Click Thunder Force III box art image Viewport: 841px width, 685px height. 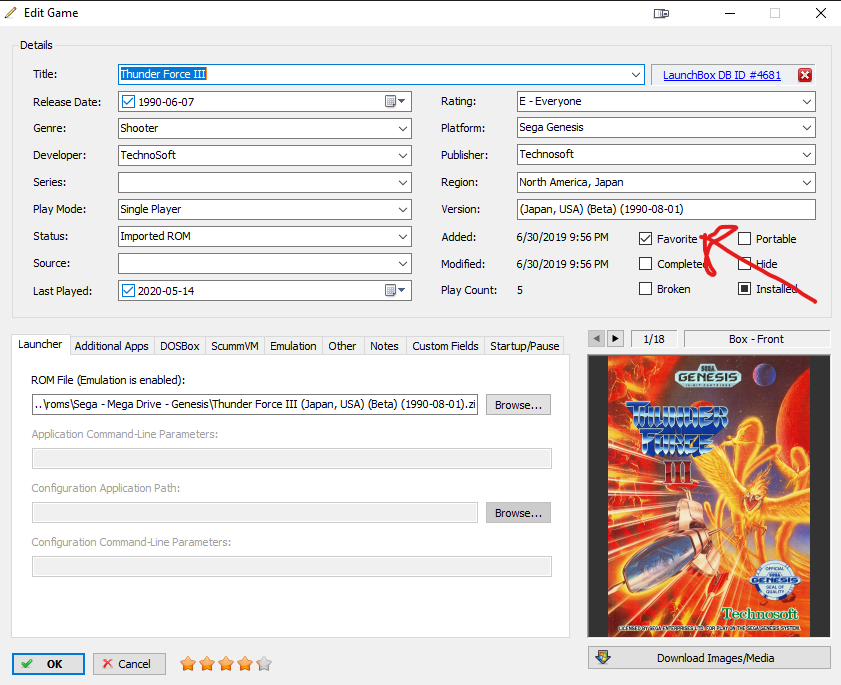pyautogui.click(x=709, y=496)
